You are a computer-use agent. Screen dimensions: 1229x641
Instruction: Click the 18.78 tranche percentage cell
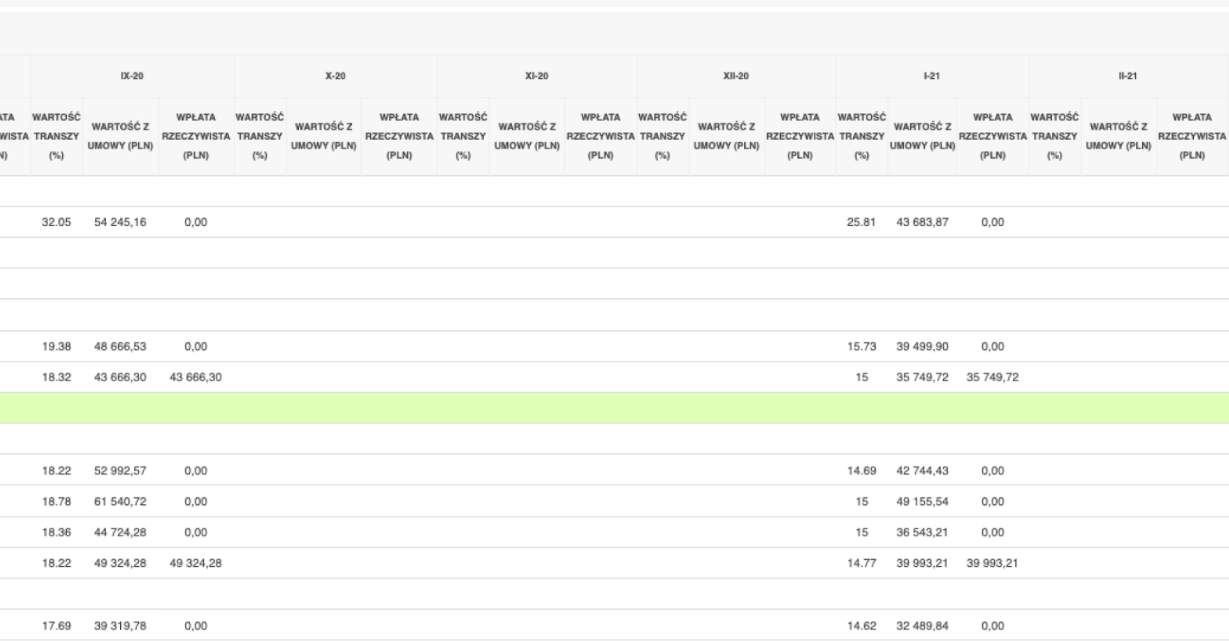(x=56, y=501)
